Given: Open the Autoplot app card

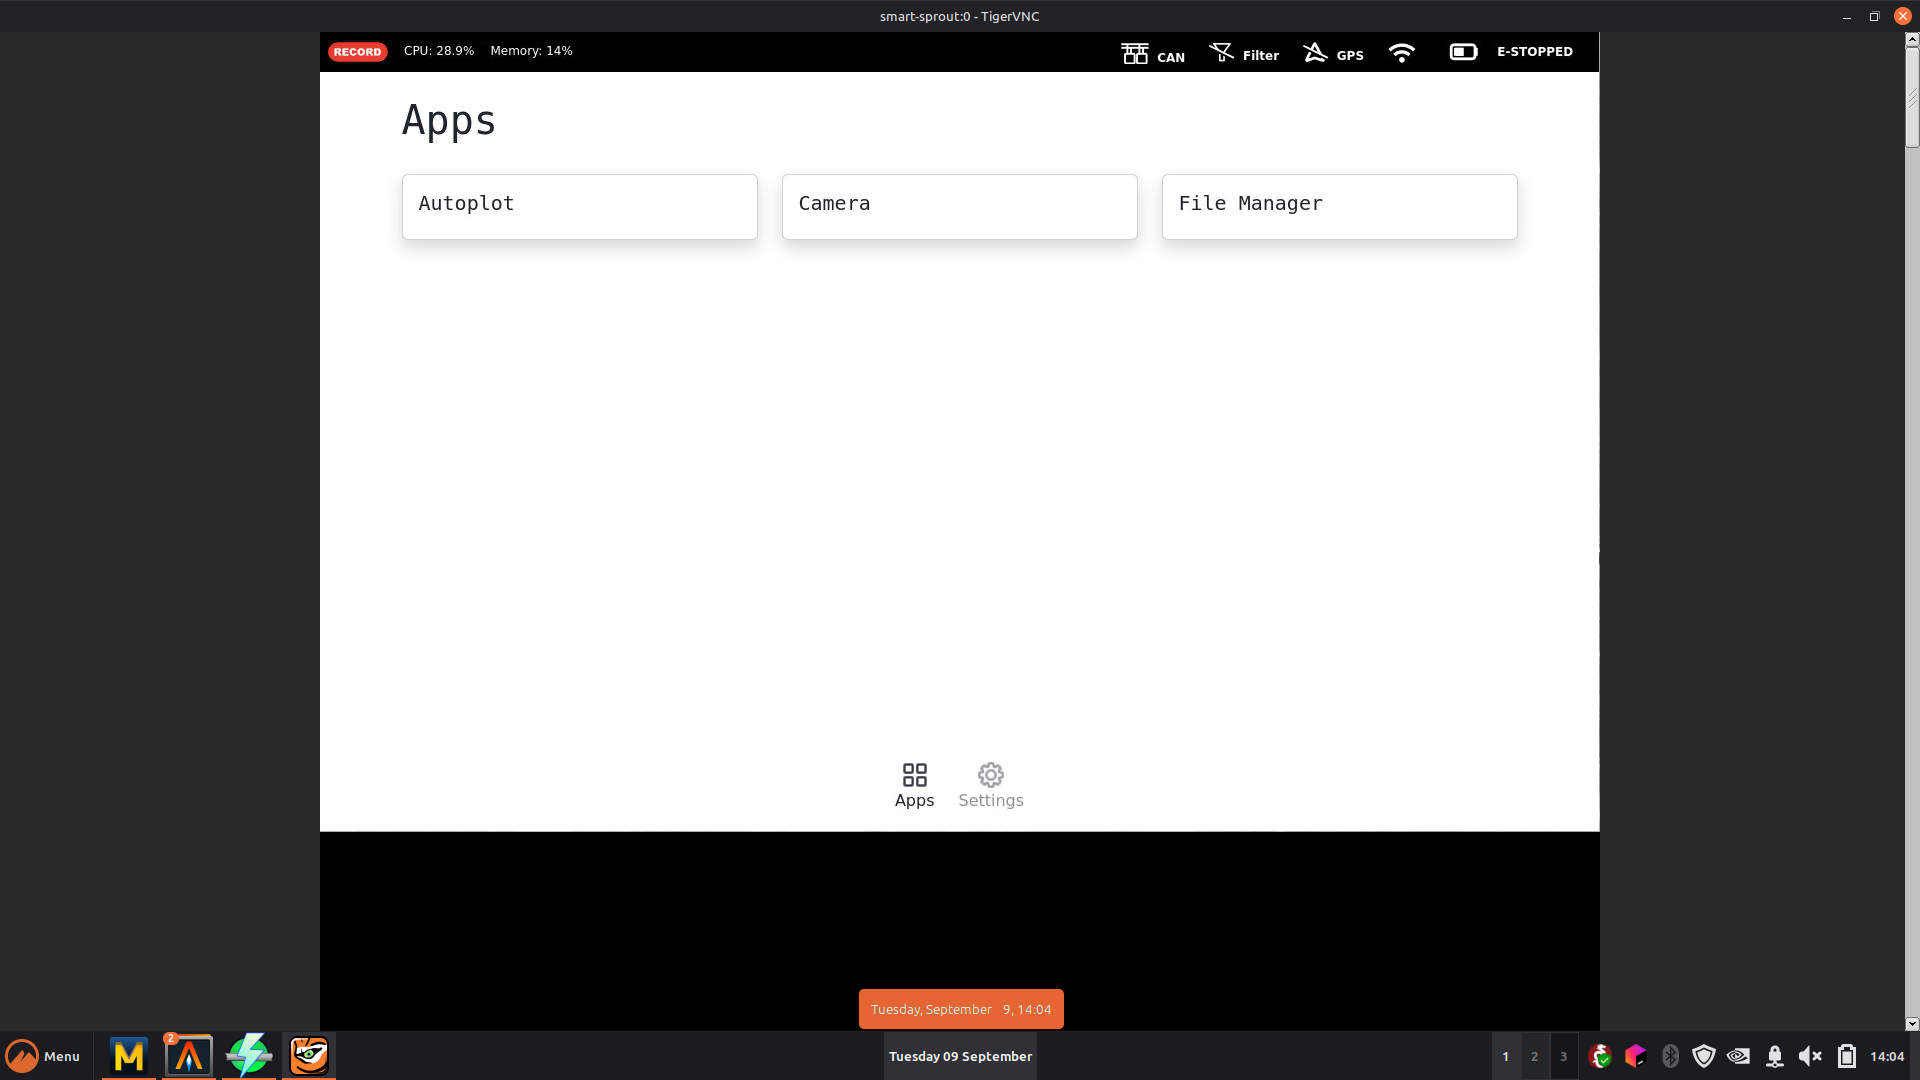Looking at the screenshot, I should click(579, 206).
